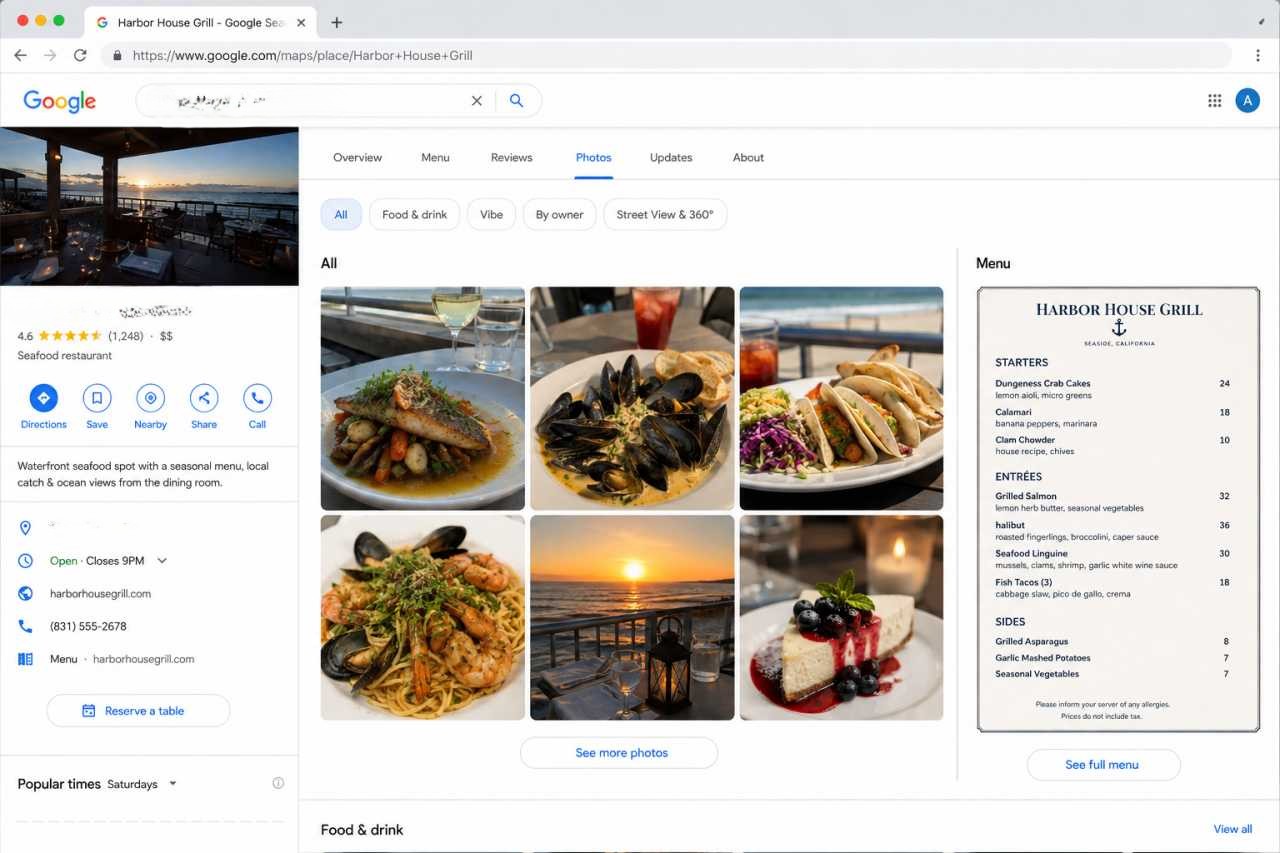Click the browser forward arrow
Viewport: 1280px width, 853px height.
coord(50,55)
